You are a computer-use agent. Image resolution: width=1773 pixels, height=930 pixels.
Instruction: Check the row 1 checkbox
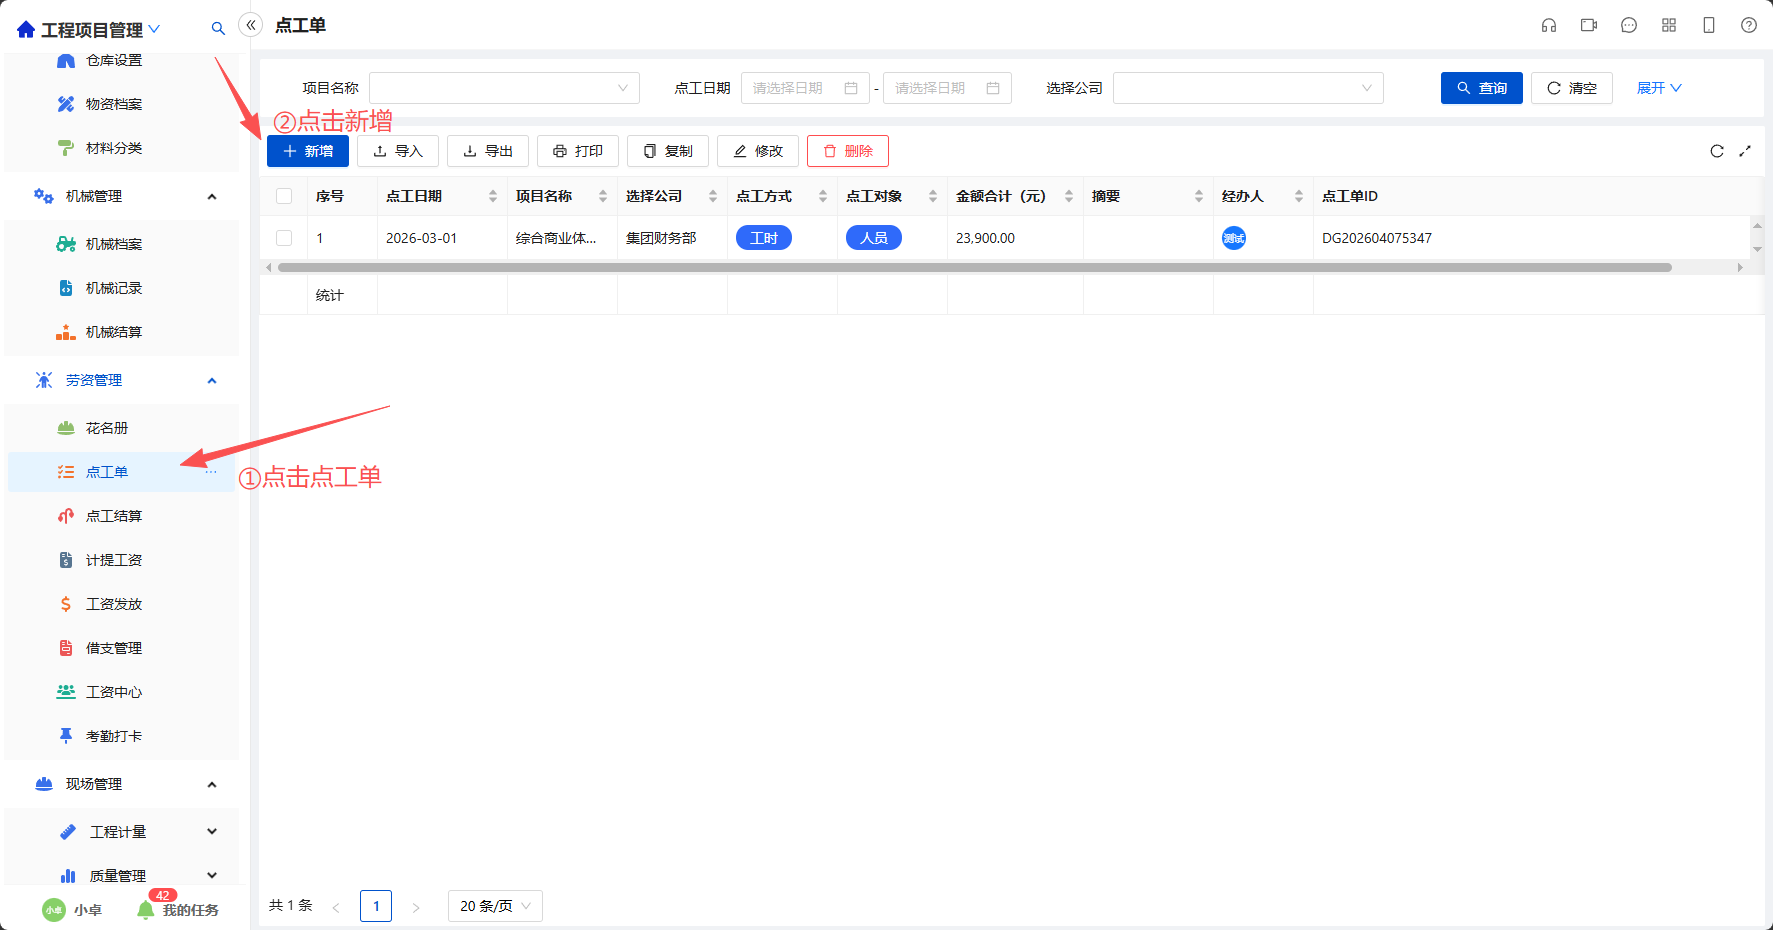[284, 238]
